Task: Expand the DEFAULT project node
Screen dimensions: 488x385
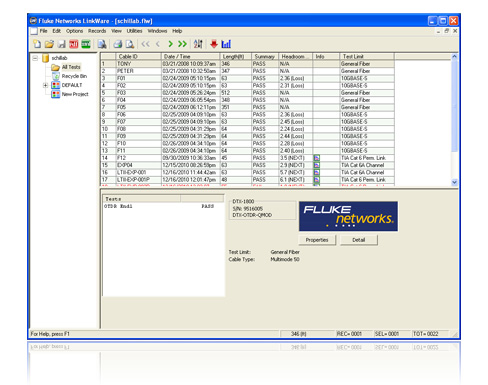Action: pos(45,85)
